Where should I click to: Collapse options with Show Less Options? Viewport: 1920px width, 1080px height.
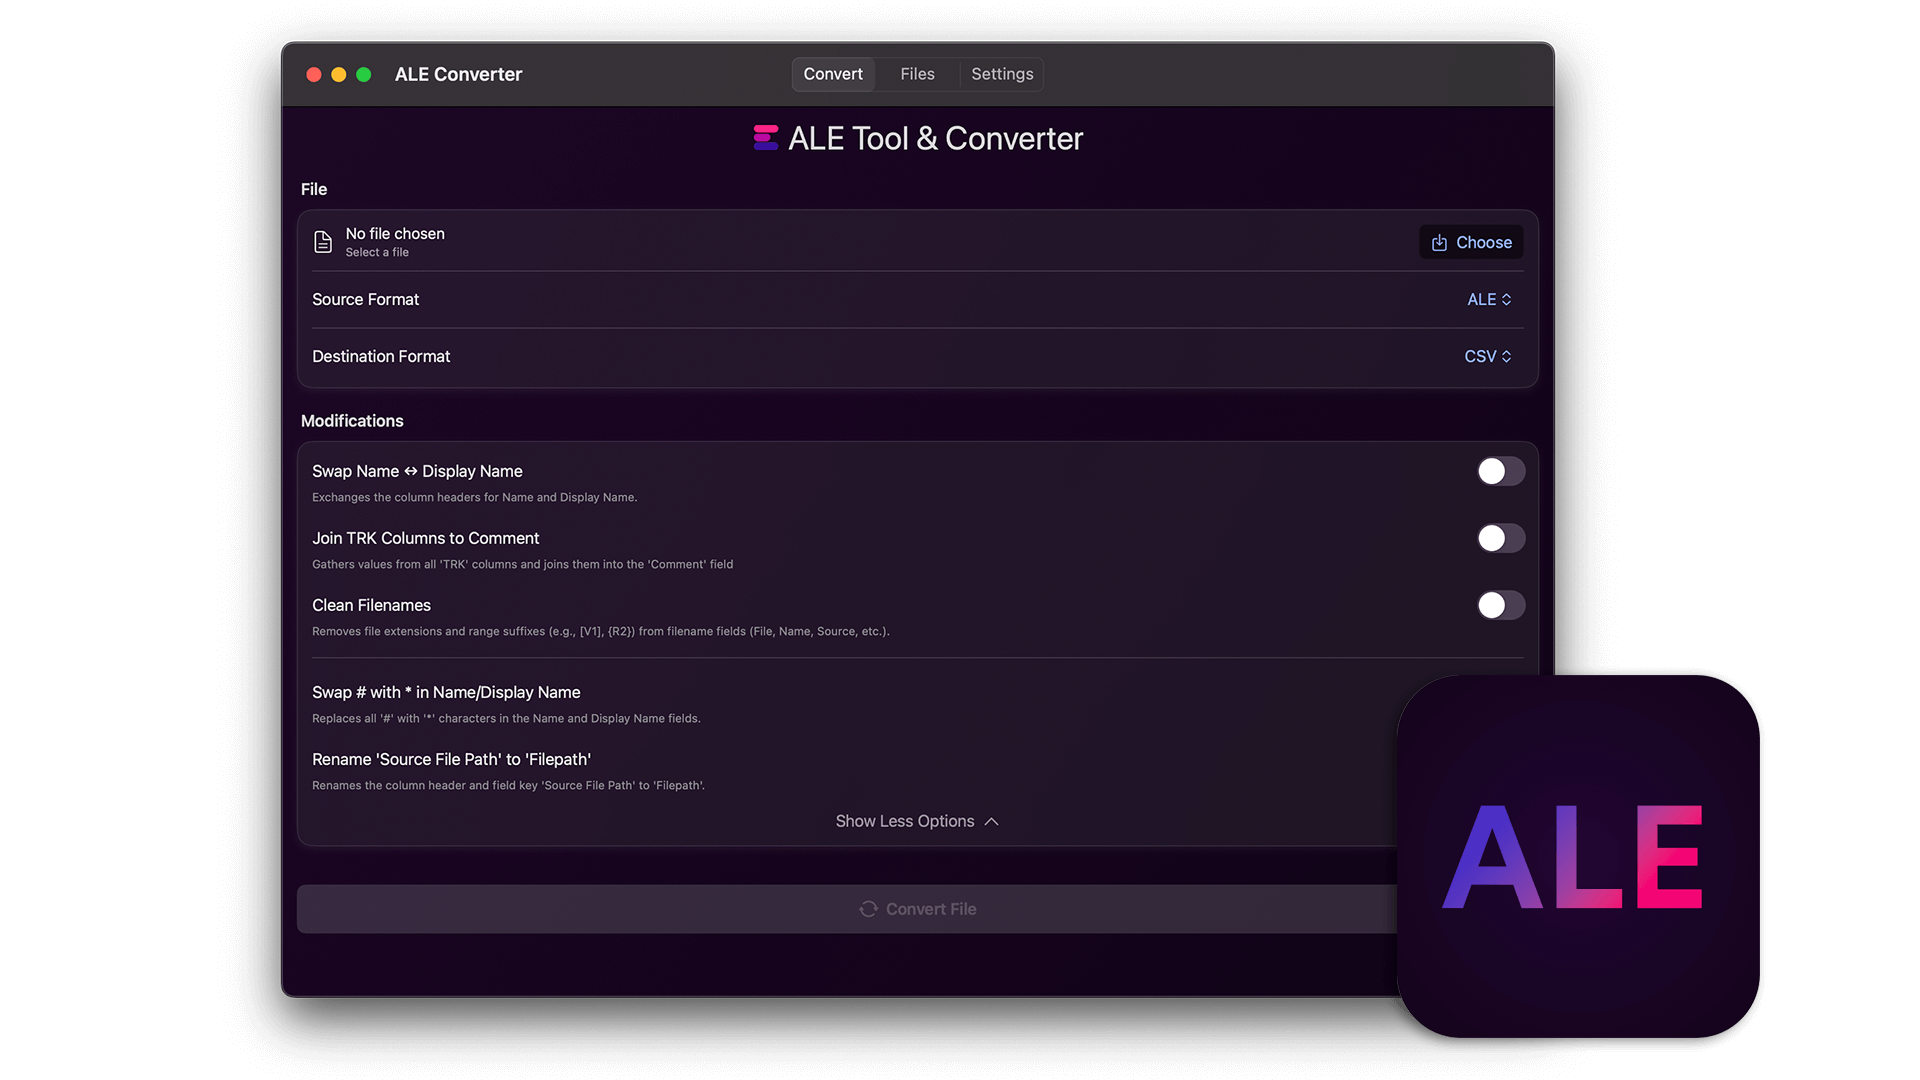pos(916,822)
